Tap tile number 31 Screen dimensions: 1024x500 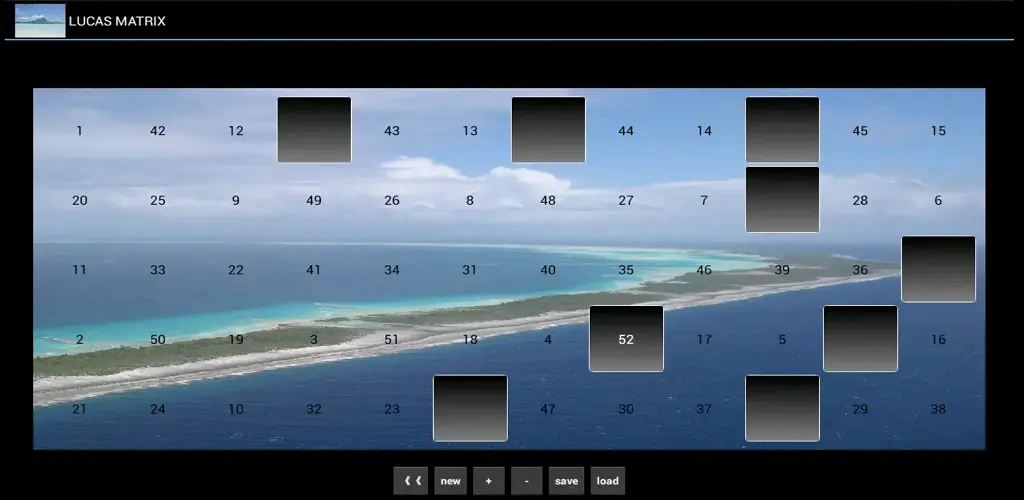[470, 270]
